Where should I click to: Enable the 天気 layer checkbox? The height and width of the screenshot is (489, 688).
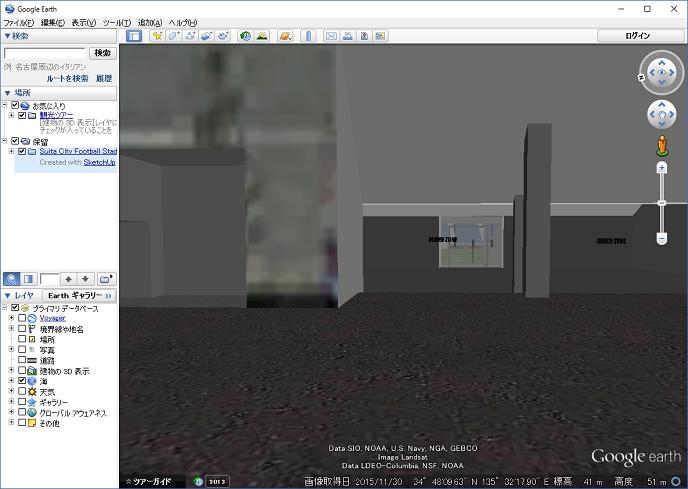pyautogui.click(x=22, y=392)
